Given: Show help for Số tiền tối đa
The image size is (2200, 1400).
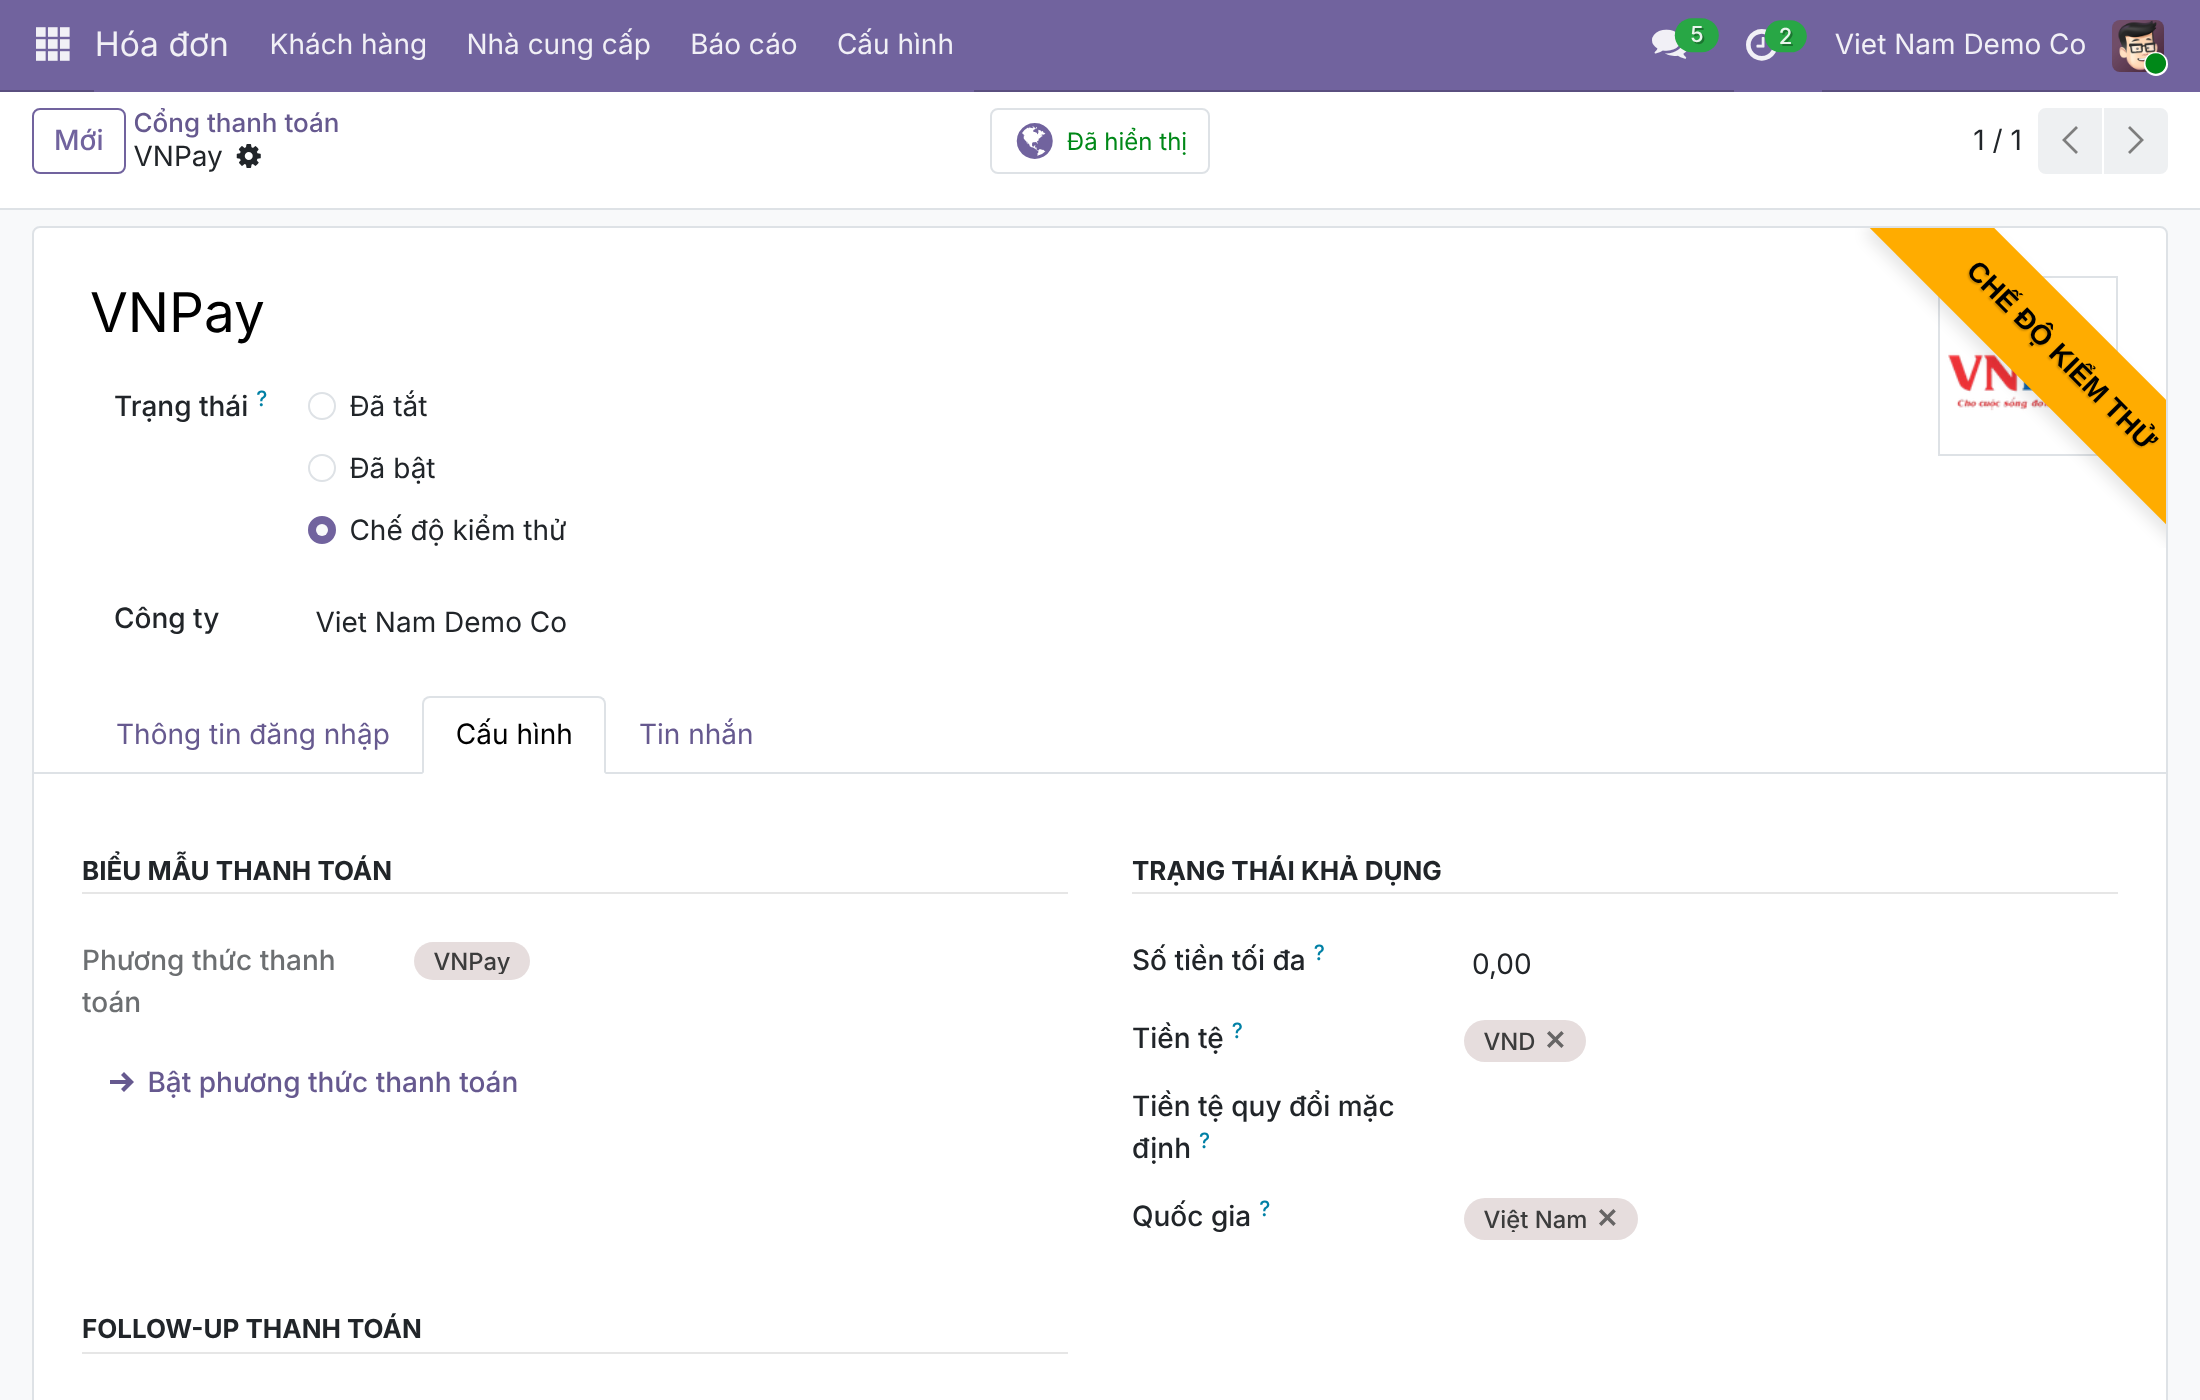Looking at the screenshot, I should tap(1319, 951).
